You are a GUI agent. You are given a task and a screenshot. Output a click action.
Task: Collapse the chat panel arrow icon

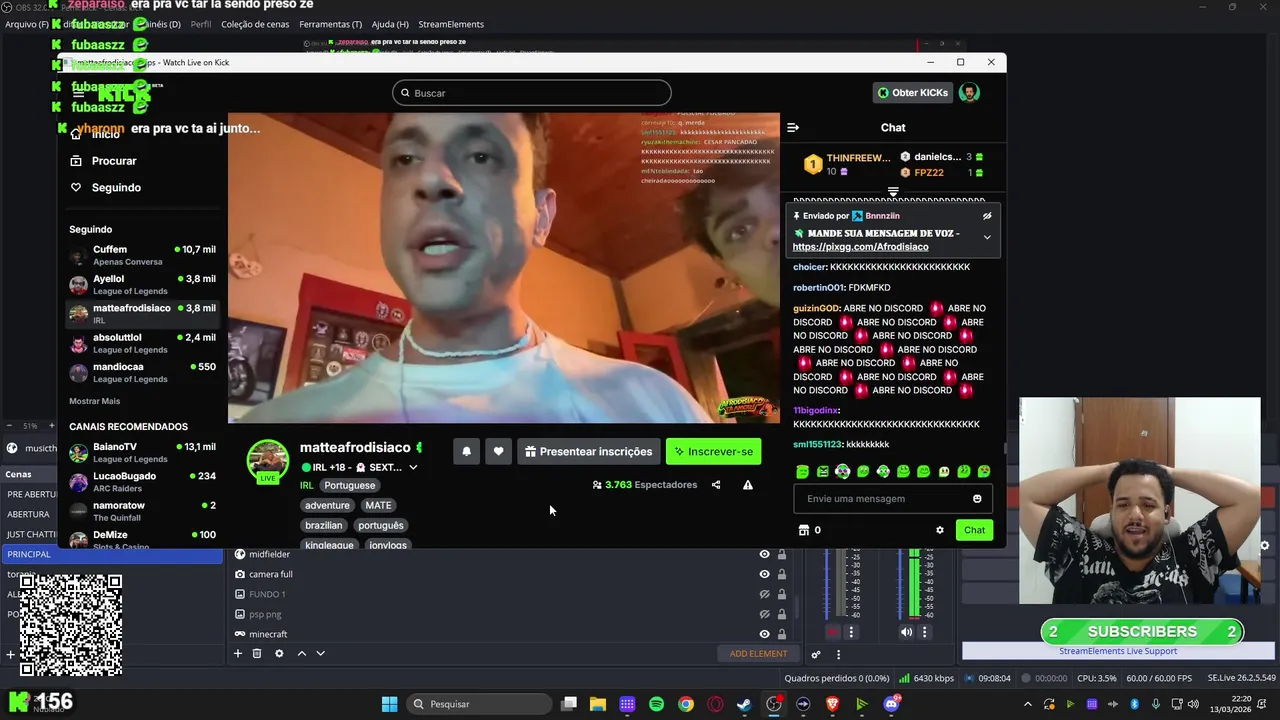click(x=793, y=128)
